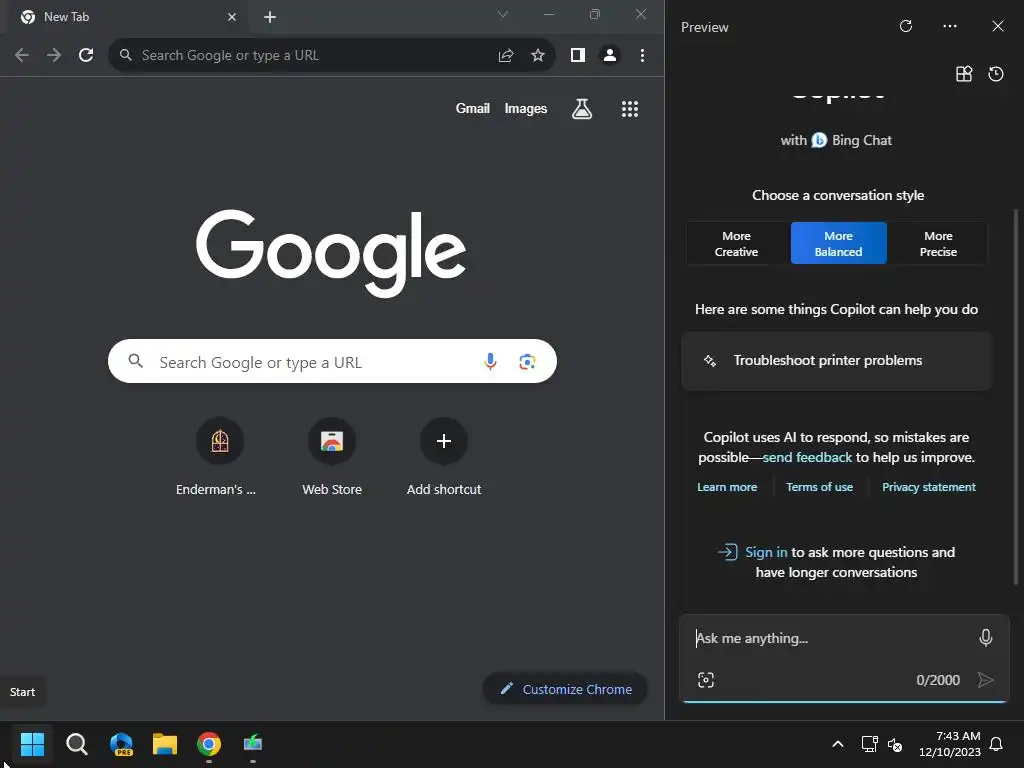Expand Chrome tab search chevron
This screenshot has width=1024, height=768.
(x=502, y=14)
